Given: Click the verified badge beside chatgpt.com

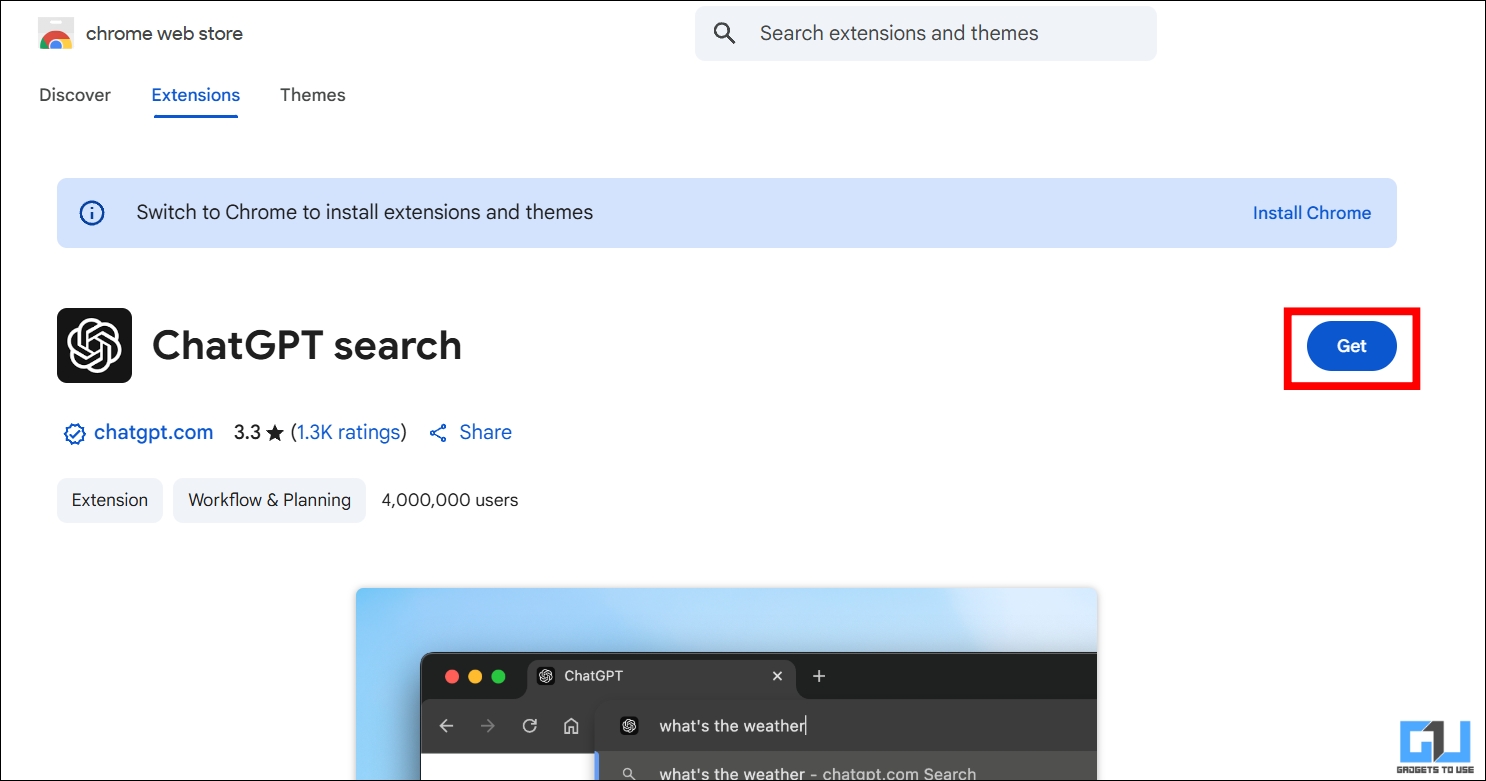Looking at the screenshot, I should (x=74, y=433).
